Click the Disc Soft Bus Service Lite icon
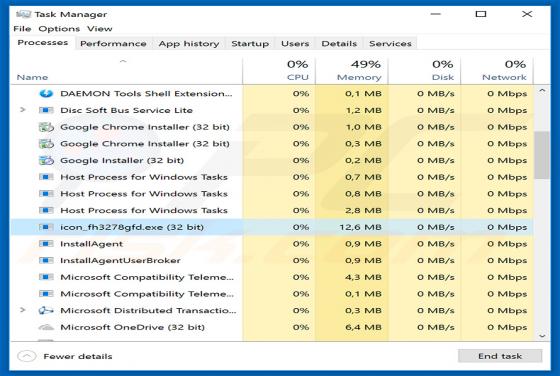Image resolution: width=560 pixels, height=376 pixels. click(x=46, y=110)
